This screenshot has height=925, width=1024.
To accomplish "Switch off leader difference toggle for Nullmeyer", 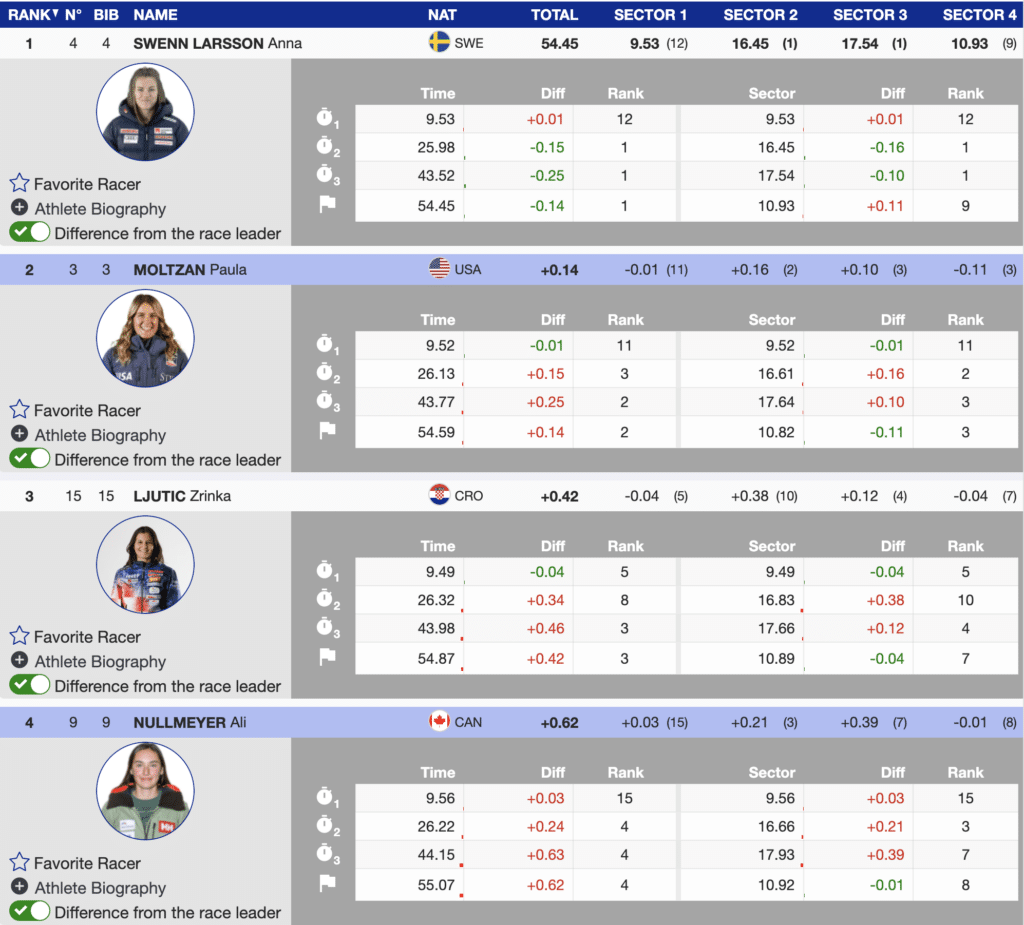I will point(30,912).
